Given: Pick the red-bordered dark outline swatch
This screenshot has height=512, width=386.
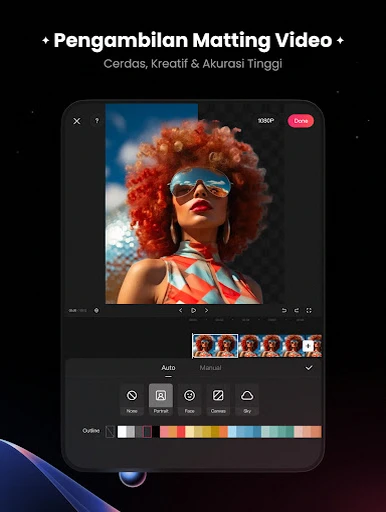Looking at the screenshot, I should point(147,432).
